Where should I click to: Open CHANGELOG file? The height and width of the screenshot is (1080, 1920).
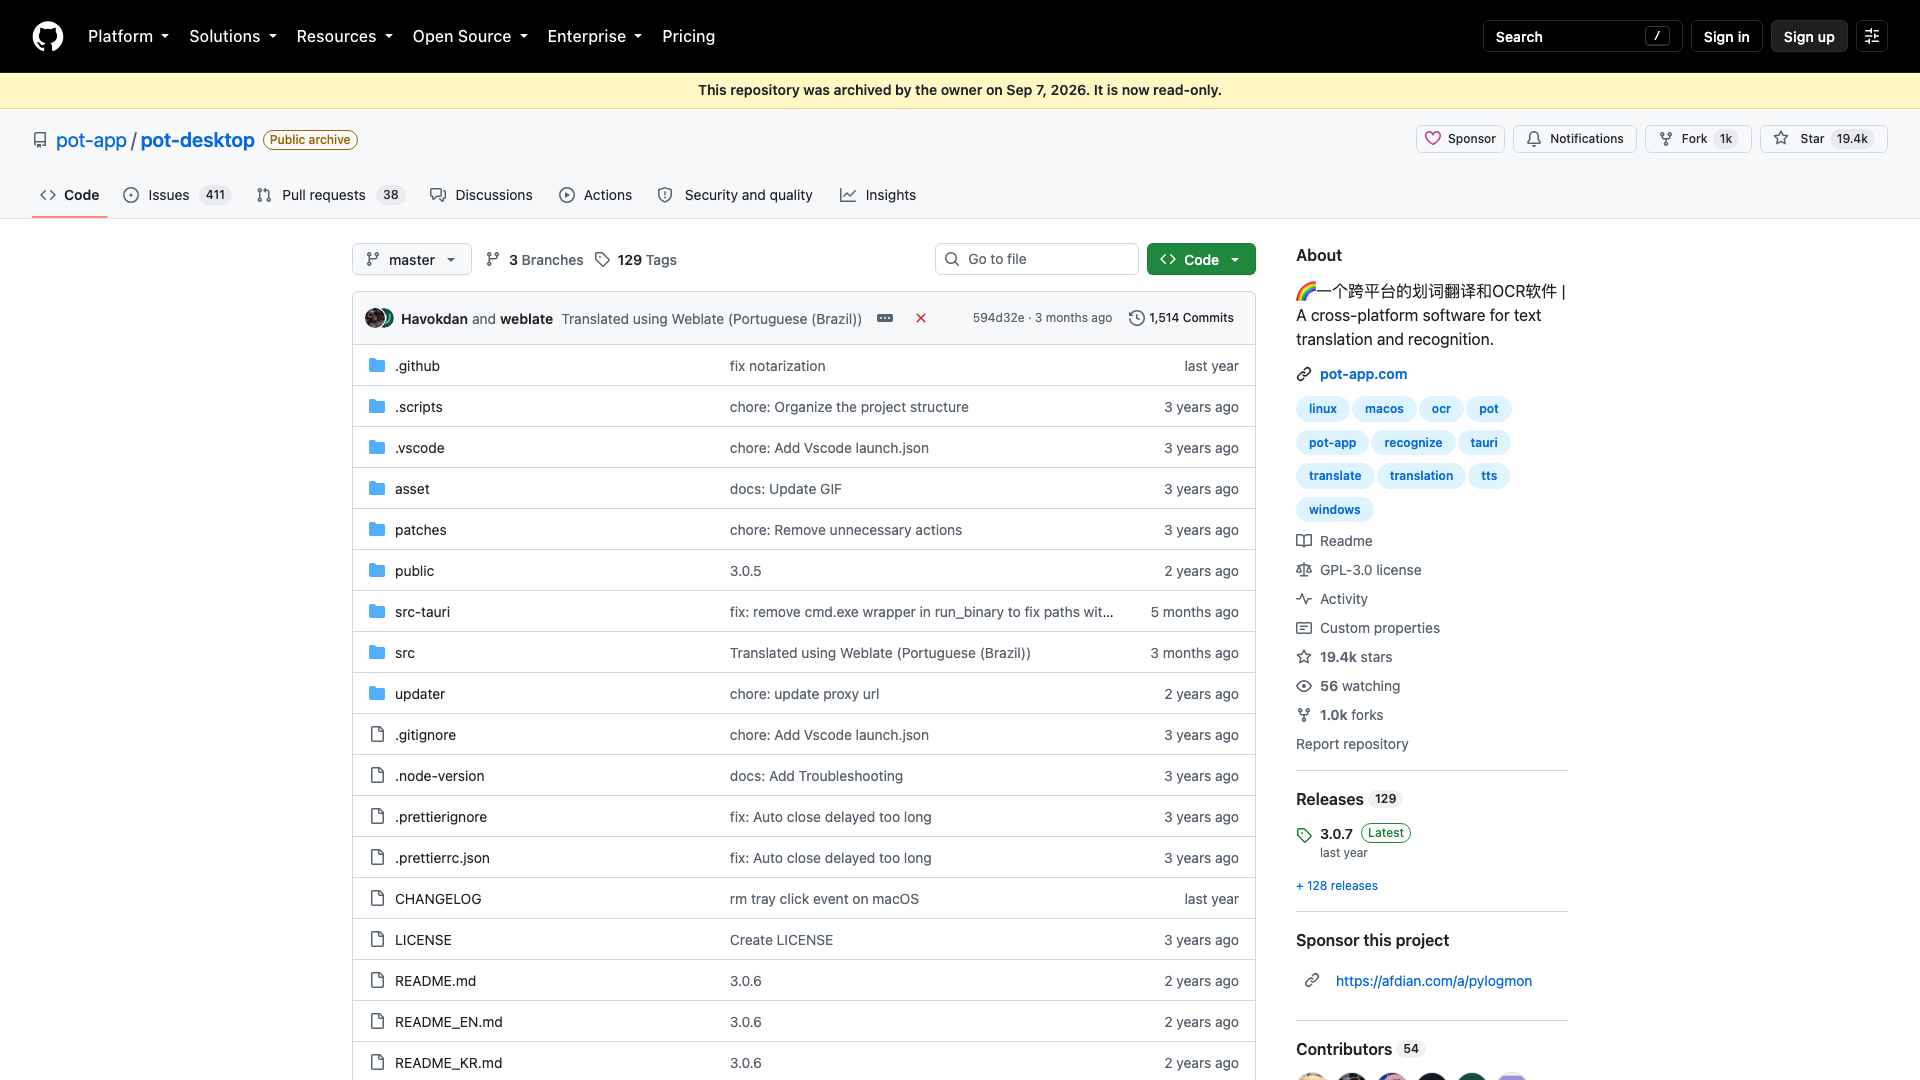(x=438, y=899)
